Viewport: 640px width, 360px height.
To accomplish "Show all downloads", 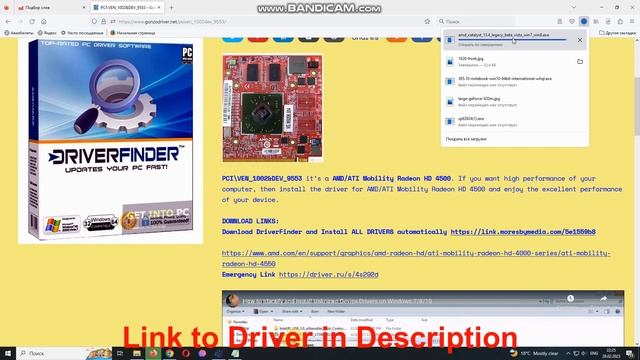I will 466,139.
